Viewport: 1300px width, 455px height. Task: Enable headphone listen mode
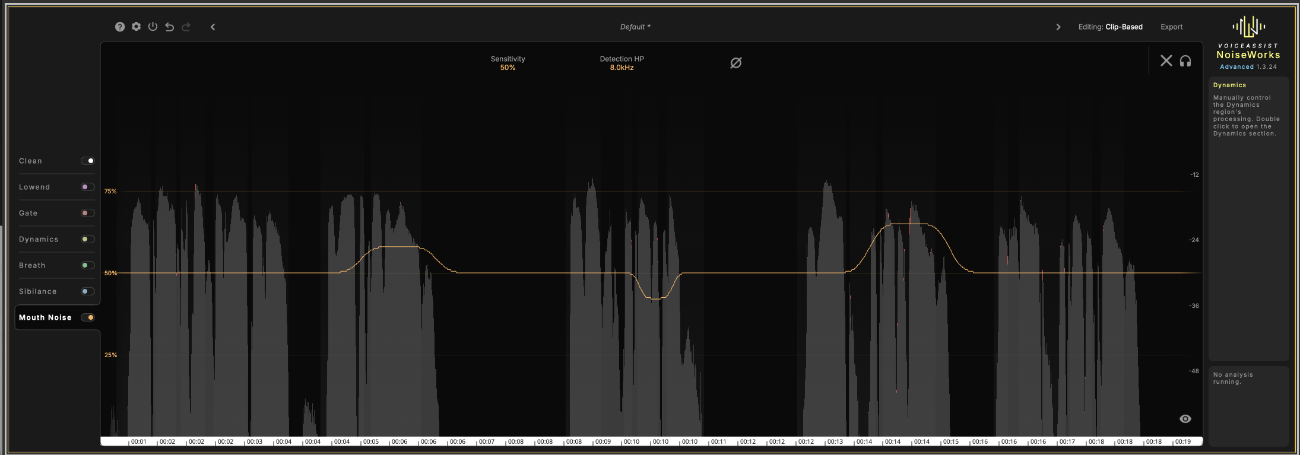[1185, 61]
